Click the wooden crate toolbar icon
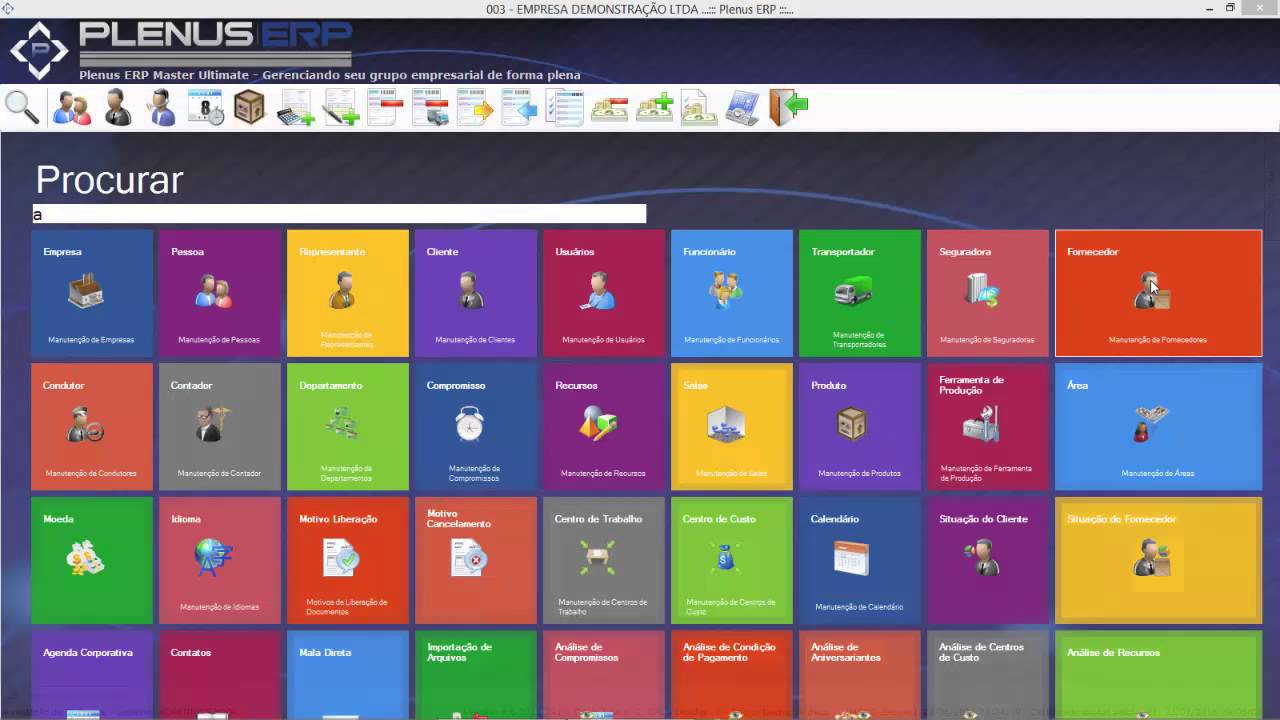Screen dimensions: 1280x720 249,107
